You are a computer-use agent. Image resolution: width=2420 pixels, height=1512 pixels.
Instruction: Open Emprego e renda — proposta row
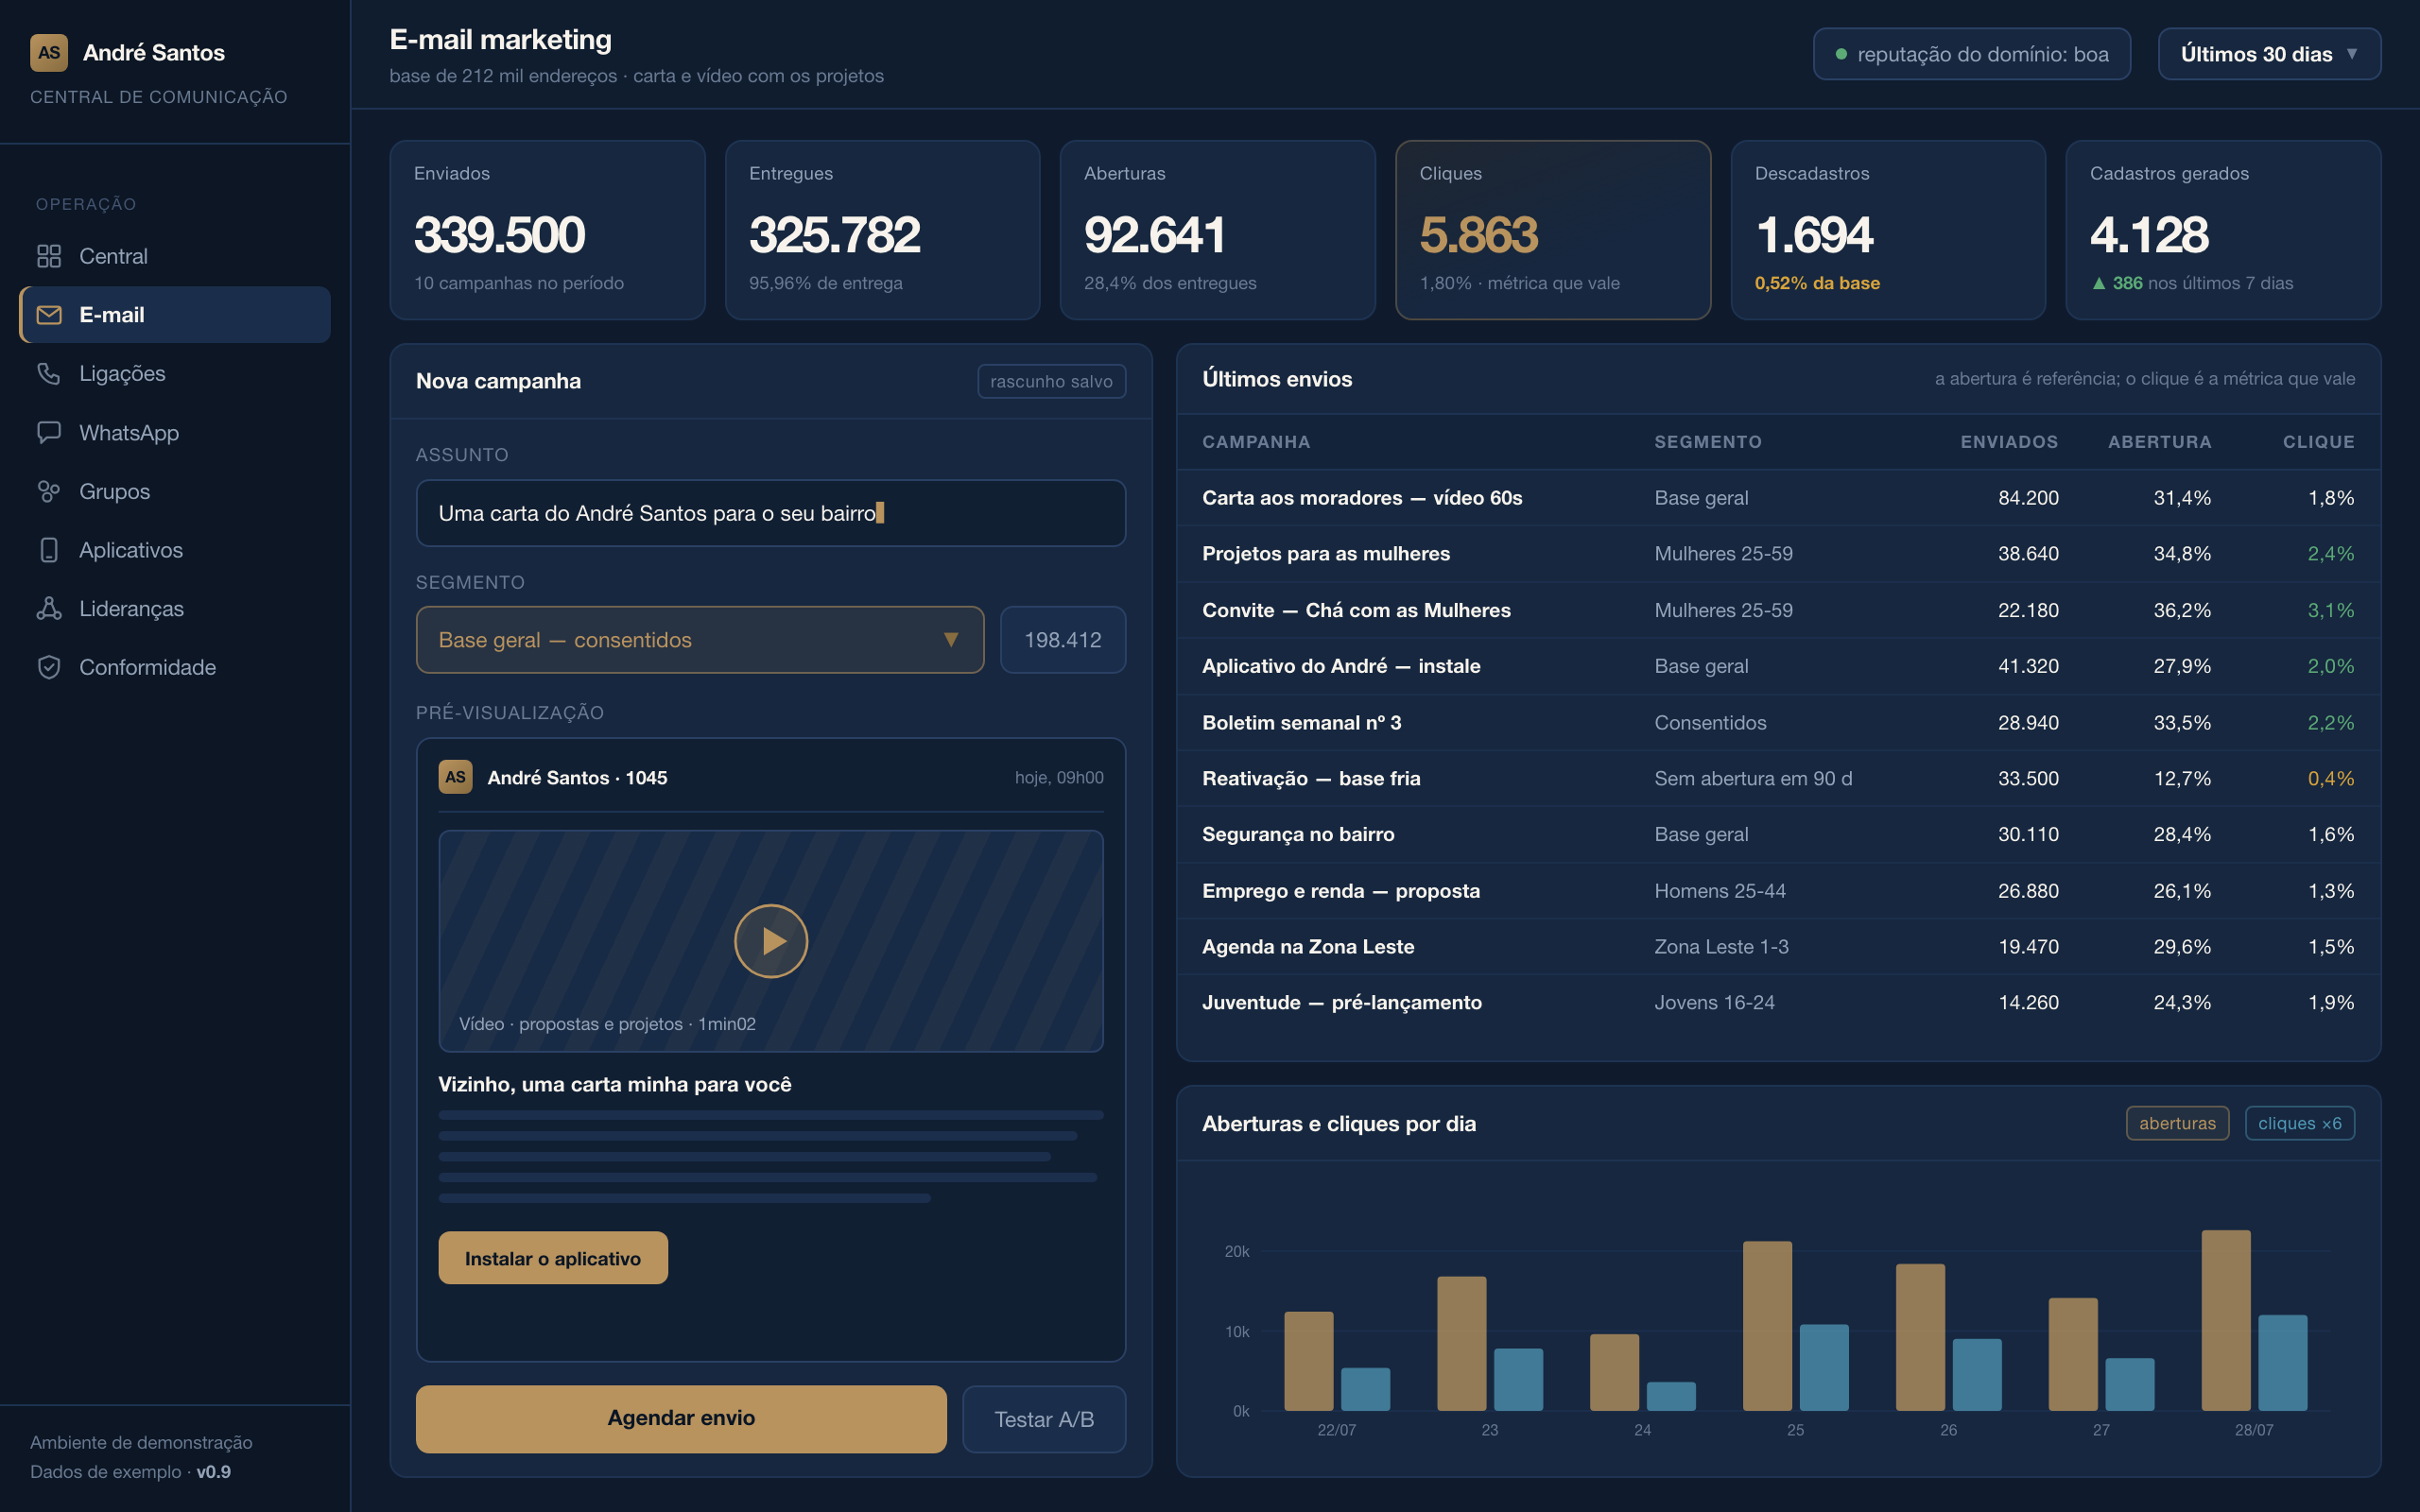1778,890
